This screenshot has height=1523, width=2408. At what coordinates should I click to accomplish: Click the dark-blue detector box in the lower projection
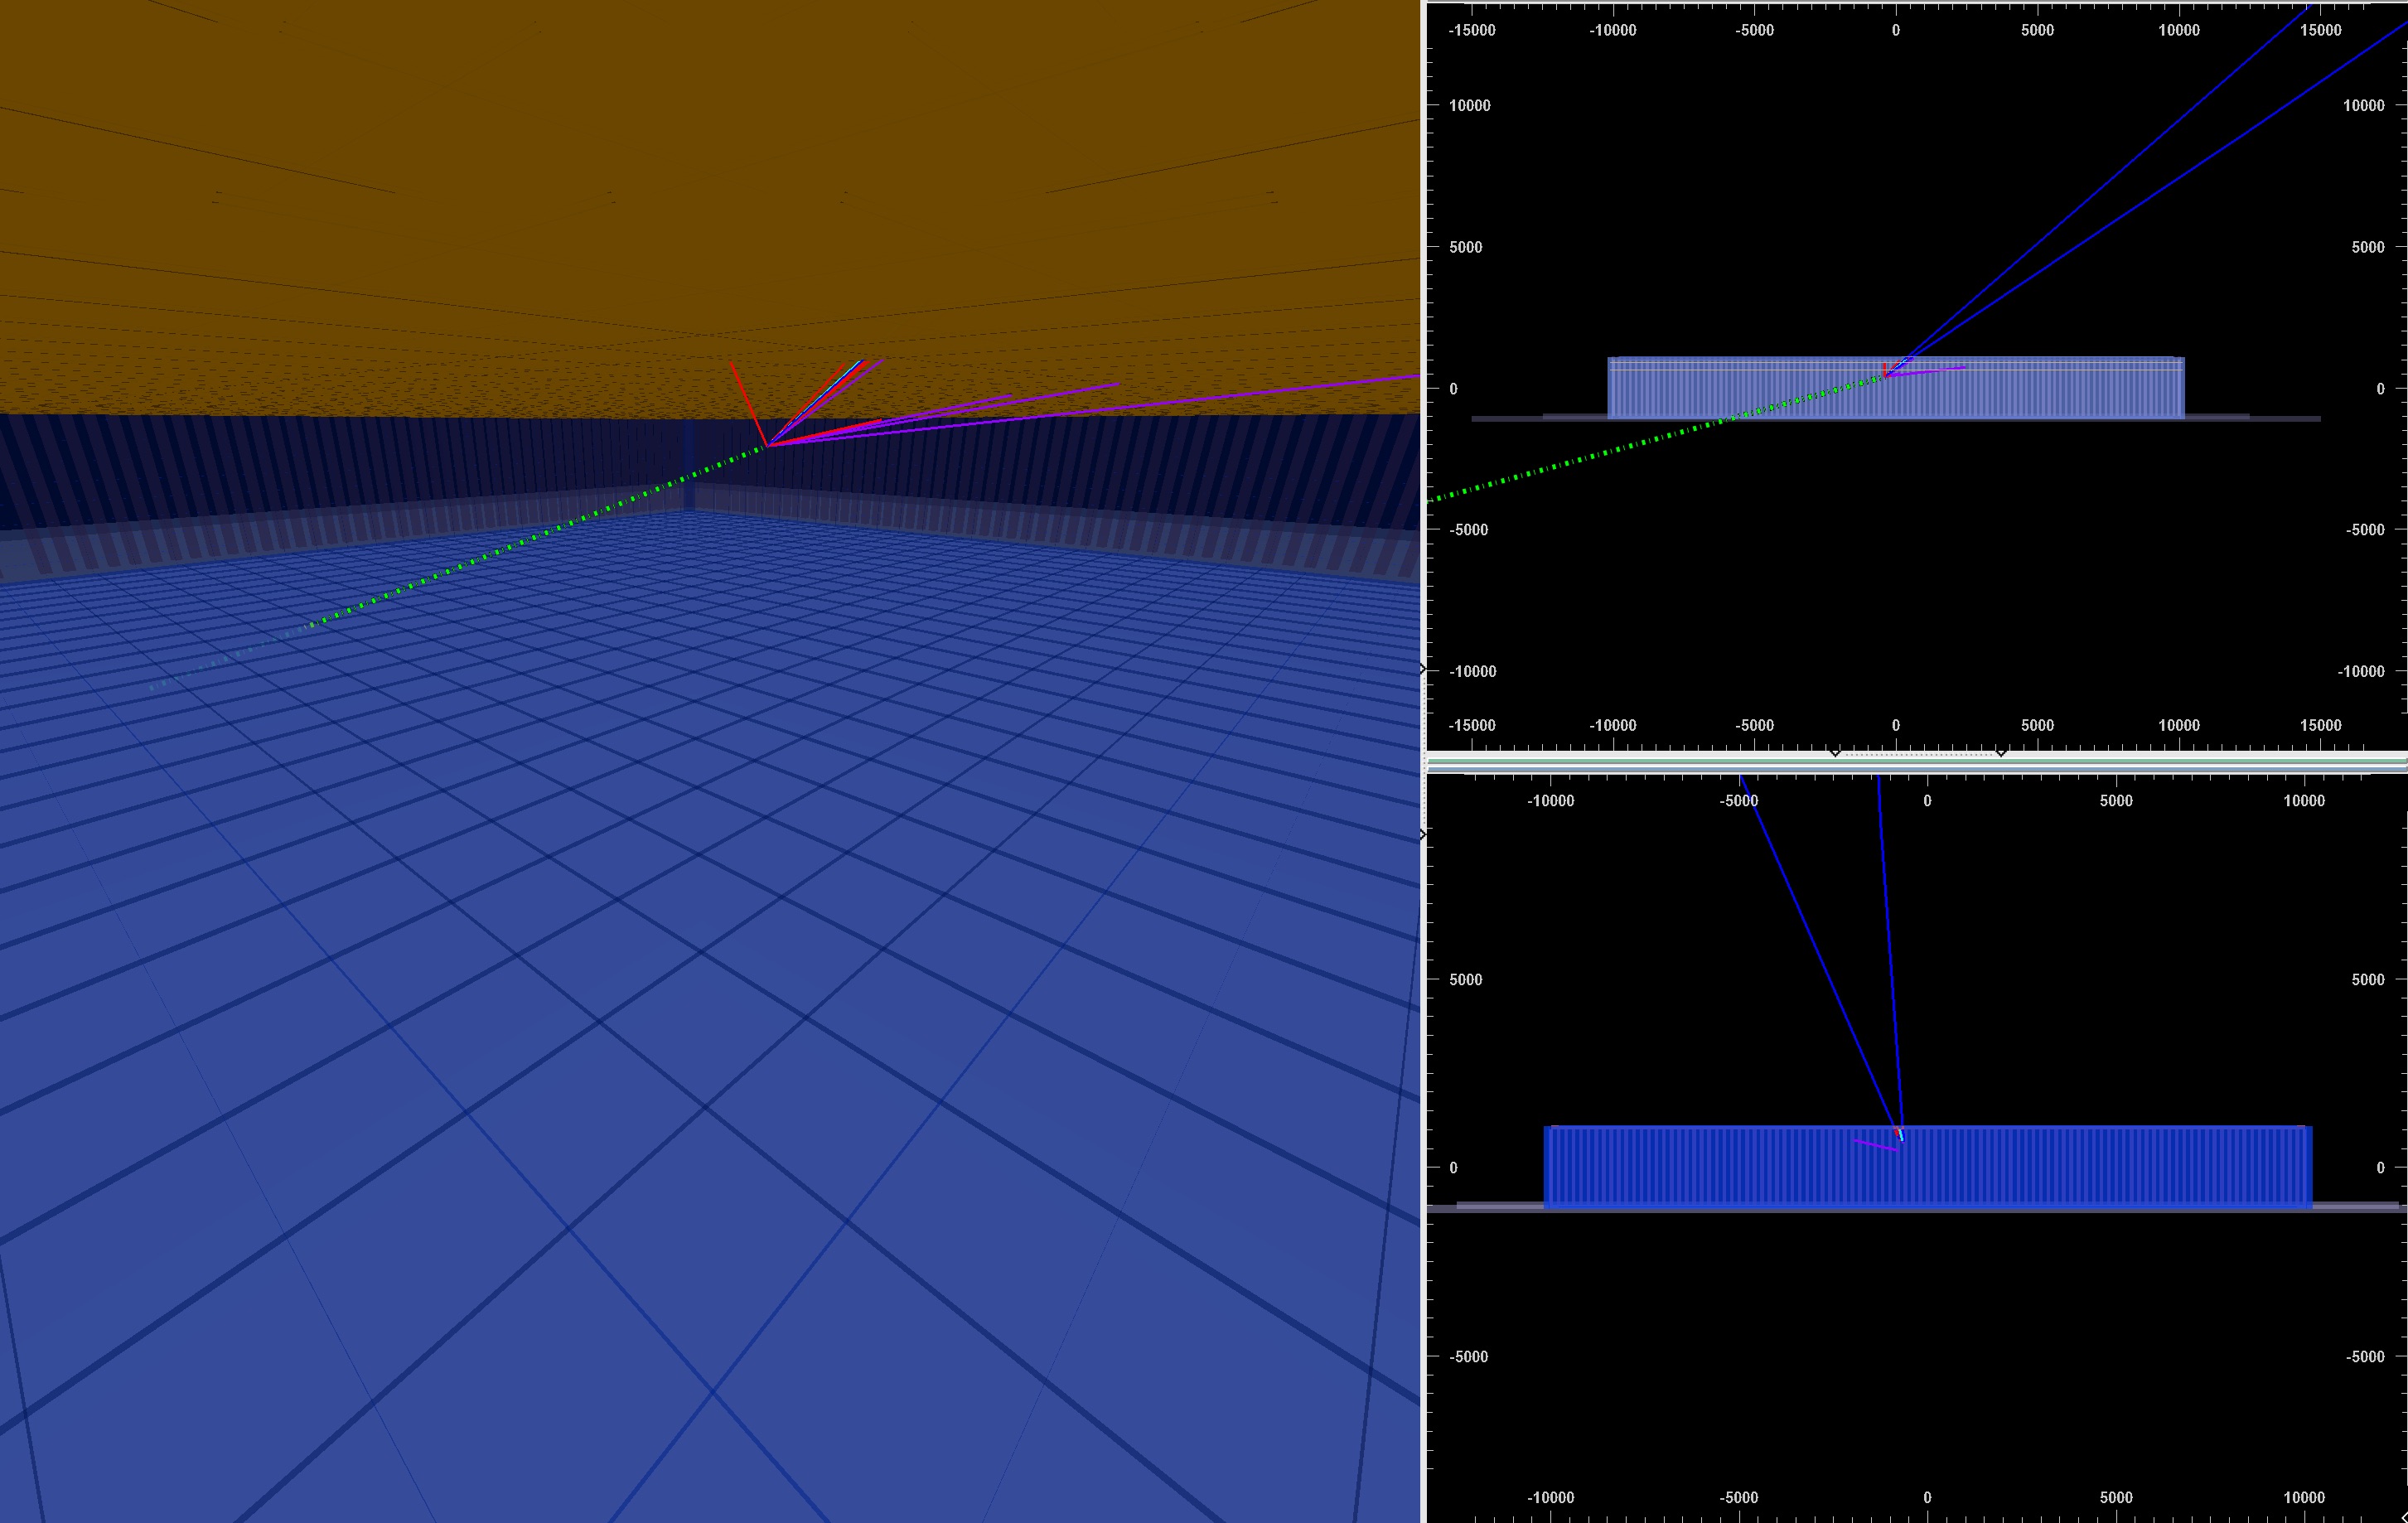tap(1928, 1167)
